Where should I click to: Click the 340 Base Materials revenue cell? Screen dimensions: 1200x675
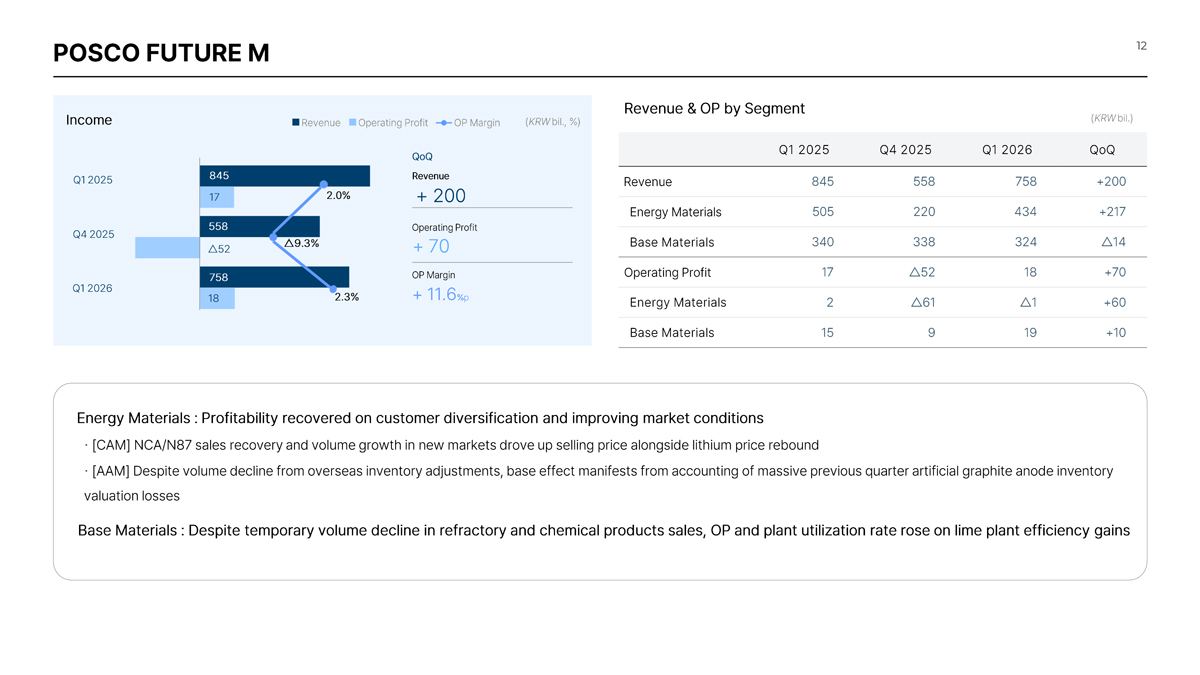823,242
